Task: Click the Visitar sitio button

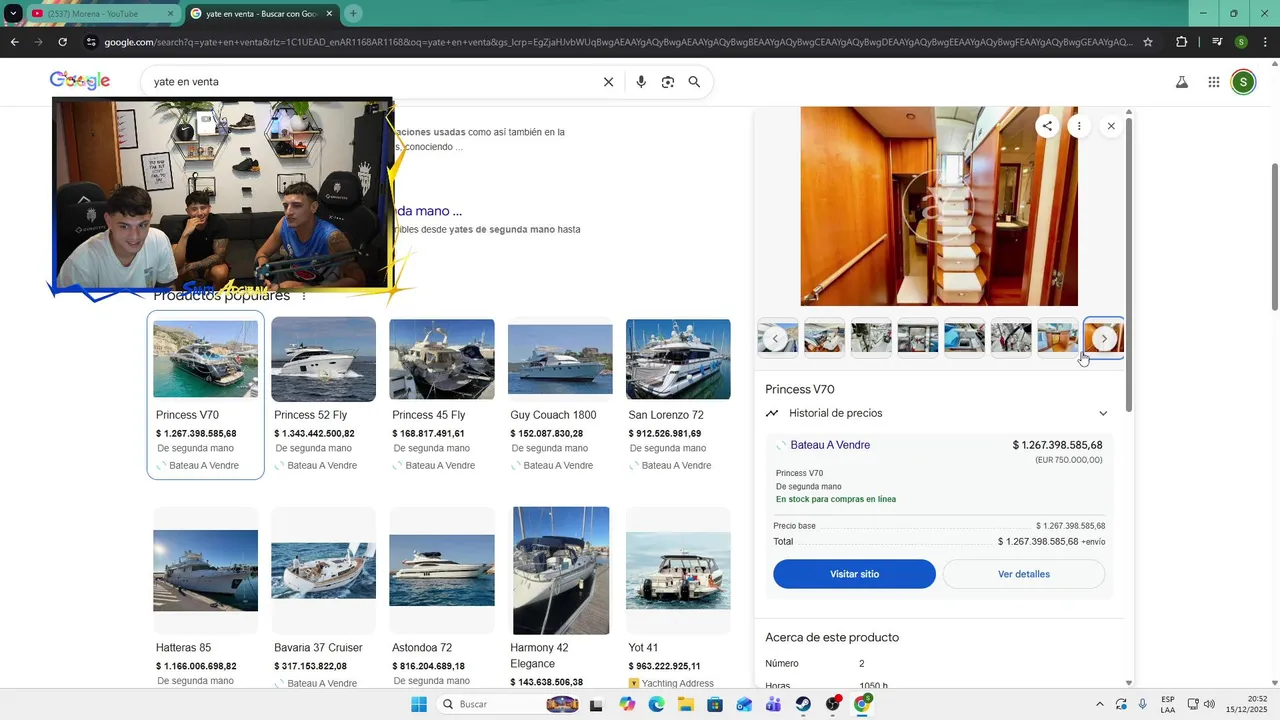Action: (x=854, y=574)
